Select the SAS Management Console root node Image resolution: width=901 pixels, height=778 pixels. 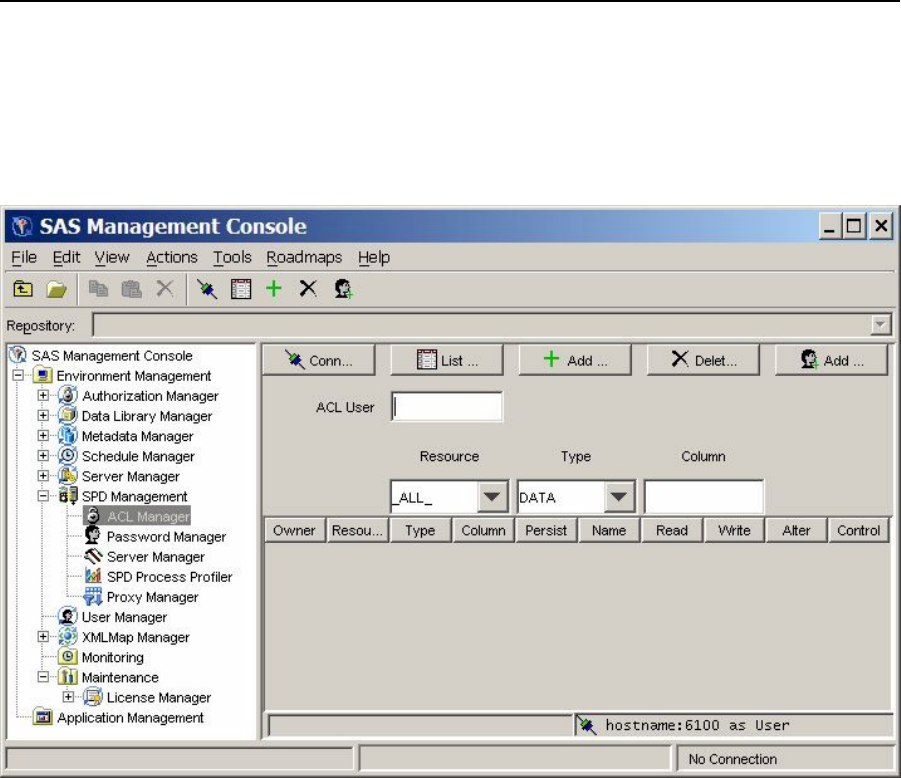click(x=101, y=355)
